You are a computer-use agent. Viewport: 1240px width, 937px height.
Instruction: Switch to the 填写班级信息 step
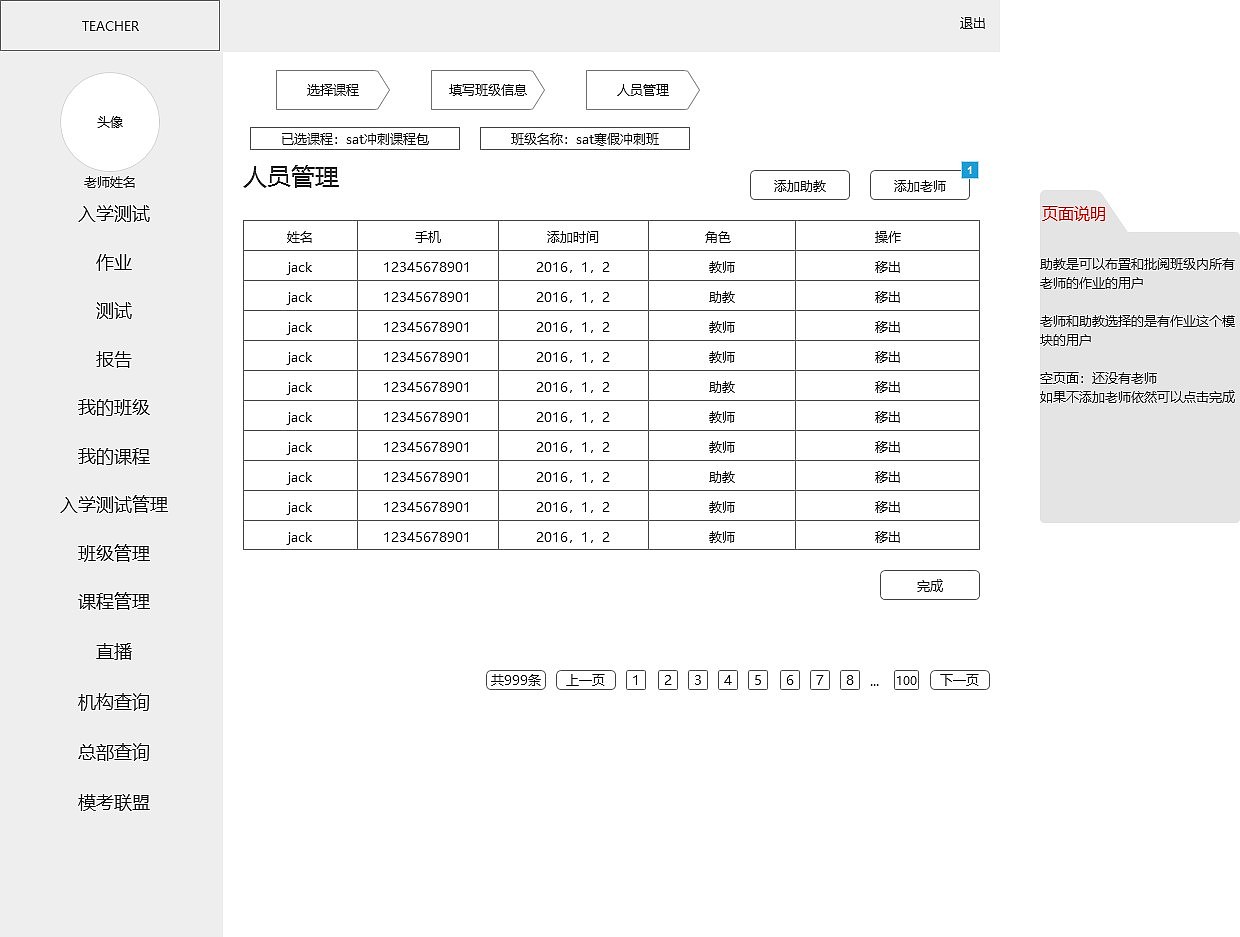click(x=481, y=90)
